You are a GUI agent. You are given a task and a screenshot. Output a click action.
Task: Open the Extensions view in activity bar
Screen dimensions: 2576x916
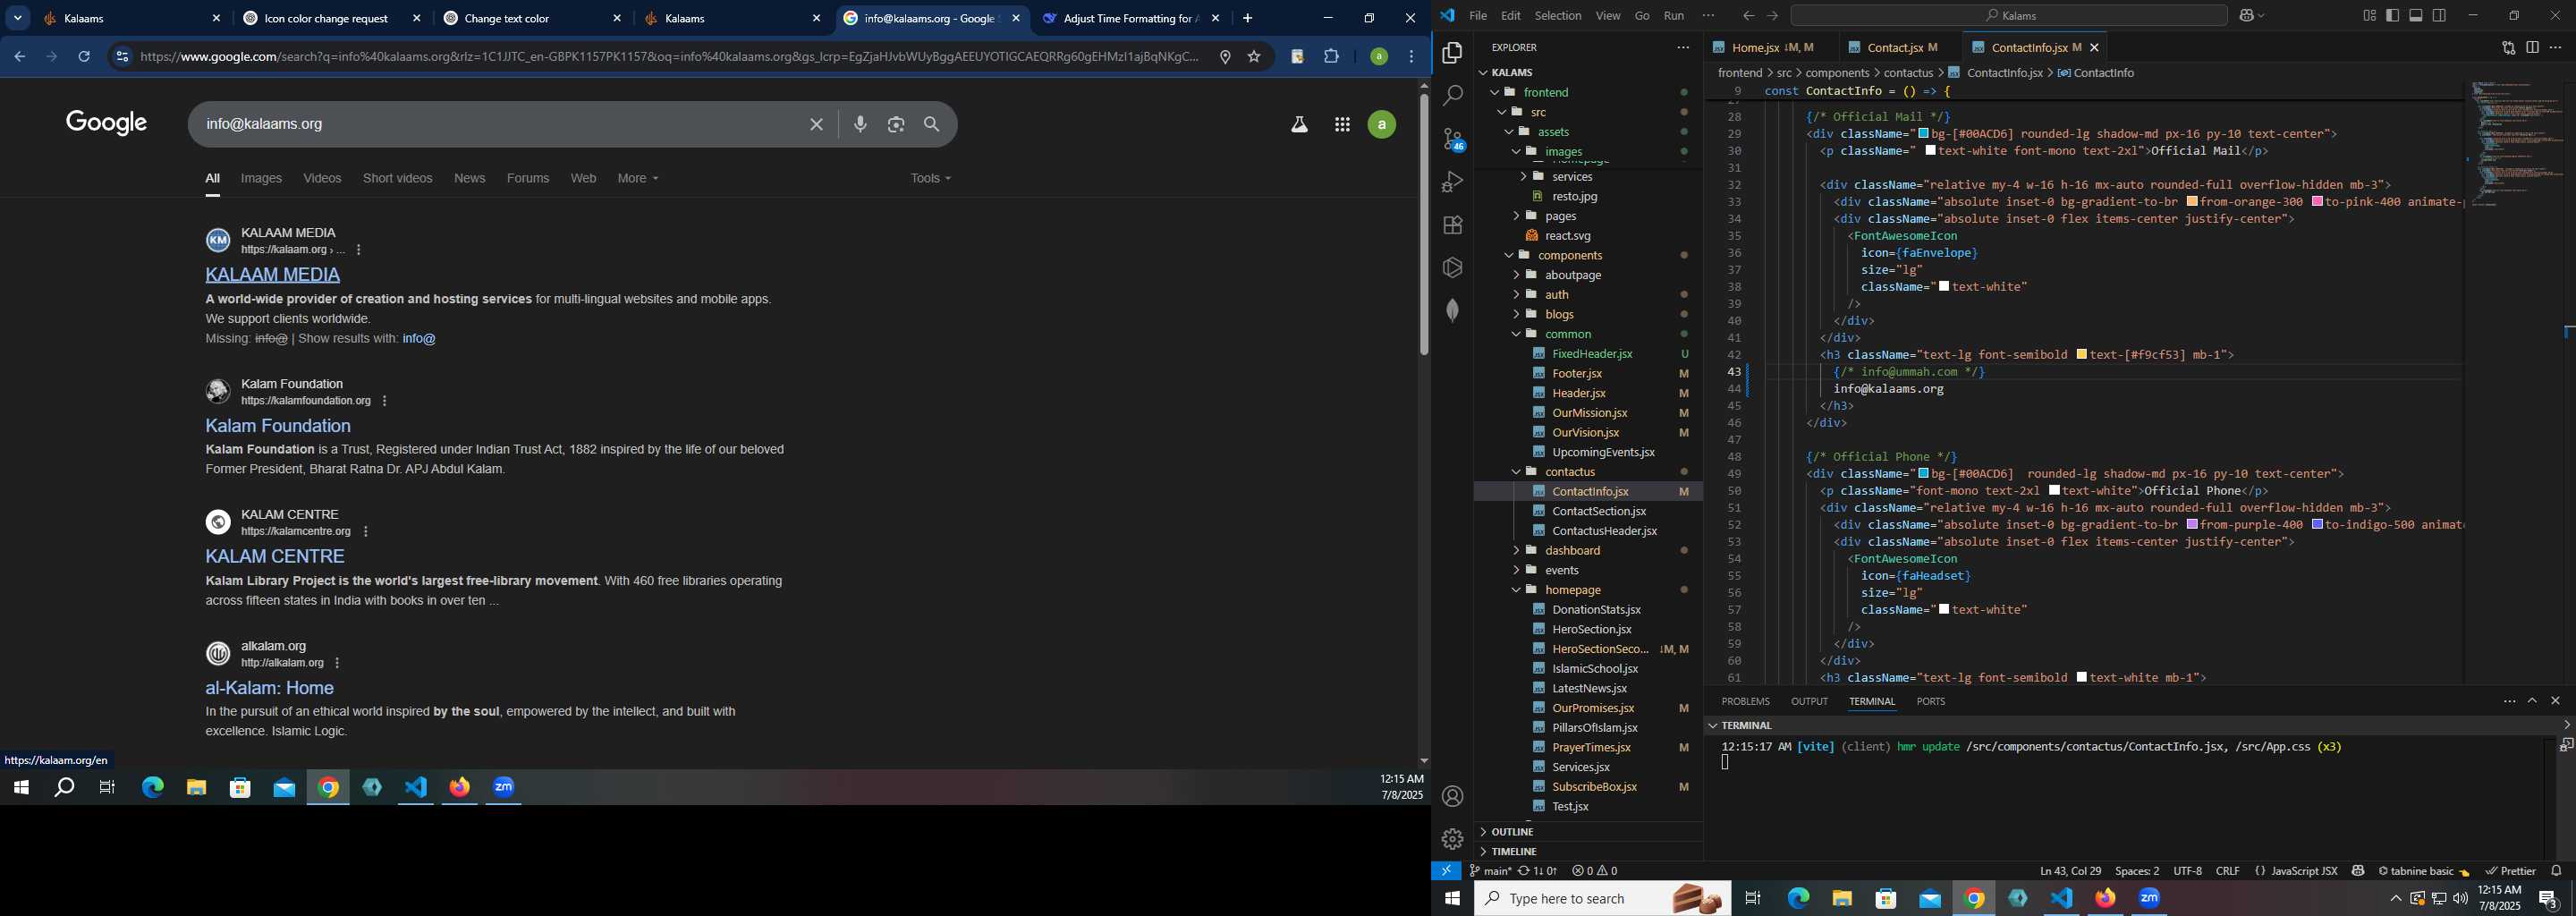(1452, 225)
